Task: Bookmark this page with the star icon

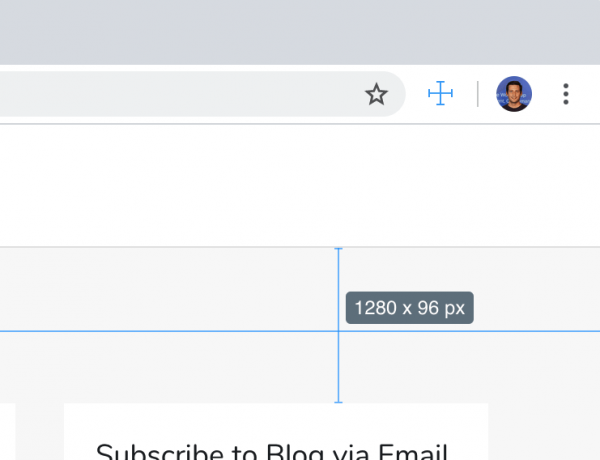Action: (x=377, y=94)
